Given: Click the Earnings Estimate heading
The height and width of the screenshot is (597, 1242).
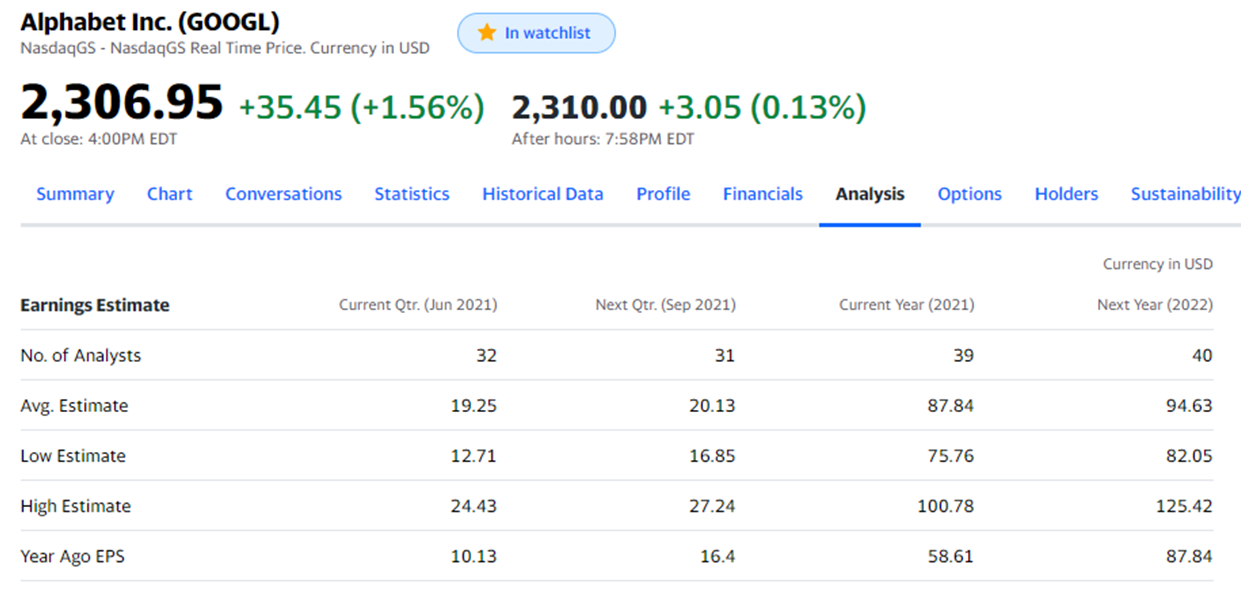Looking at the screenshot, I should (x=95, y=305).
